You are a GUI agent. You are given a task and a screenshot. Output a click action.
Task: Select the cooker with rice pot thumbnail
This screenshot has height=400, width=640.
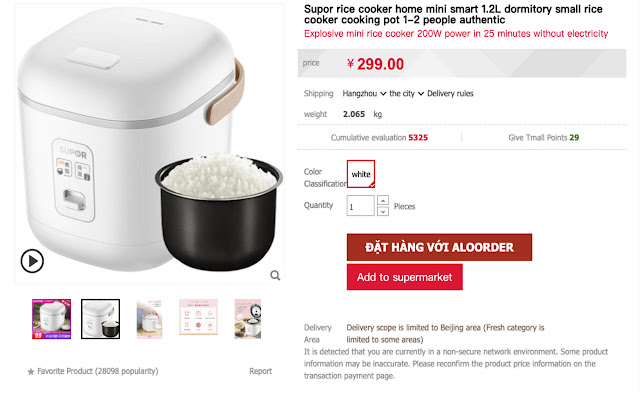(x=100, y=319)
